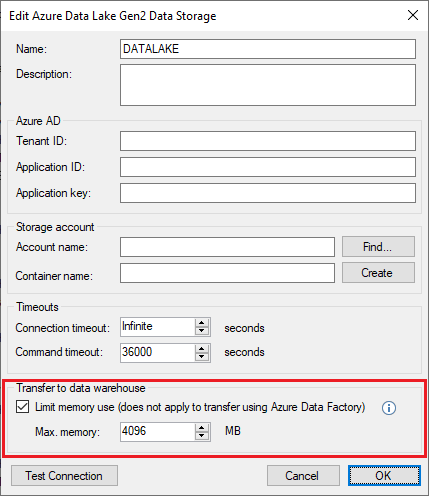Decrease Max. memory with down arrow
The width and height of the screenshot is (429, 496).
point(202,436)
